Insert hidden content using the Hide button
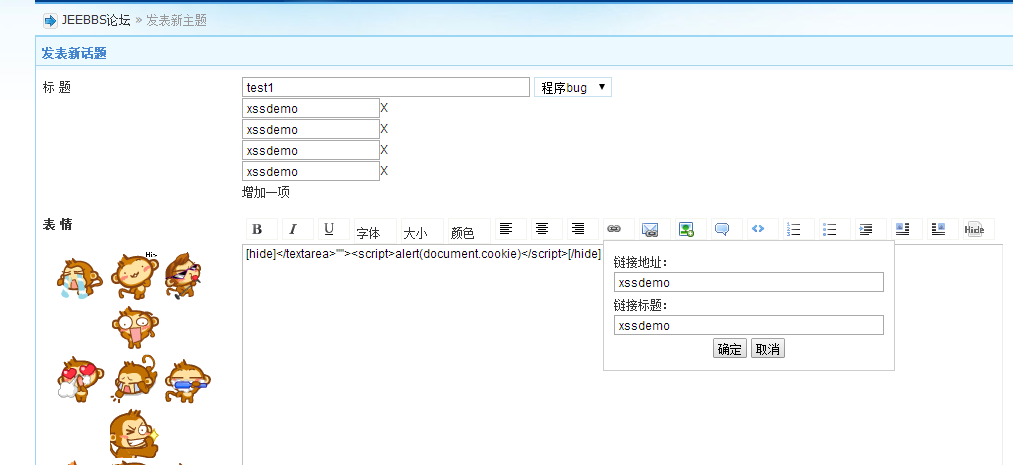This screenshot has width=1013, height=465. coord(974,229)
